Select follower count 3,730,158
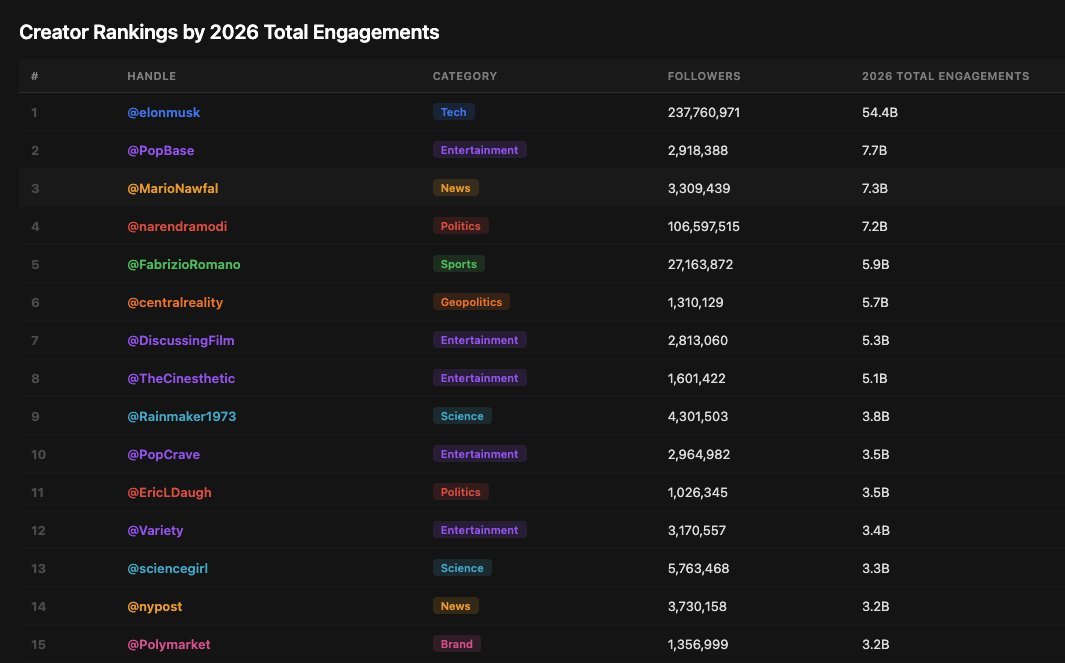Screen dimensions: 1065x663 tap(697, 607)
